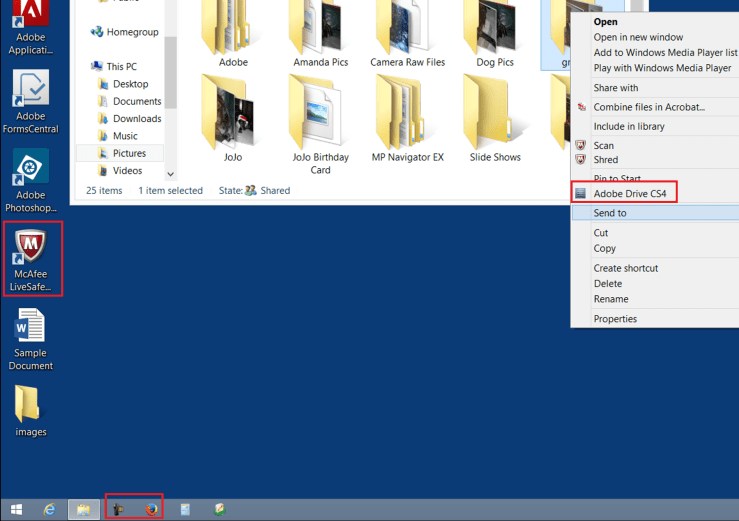
Task: Click '25 items' status bar text
Action: coord(104,190)
